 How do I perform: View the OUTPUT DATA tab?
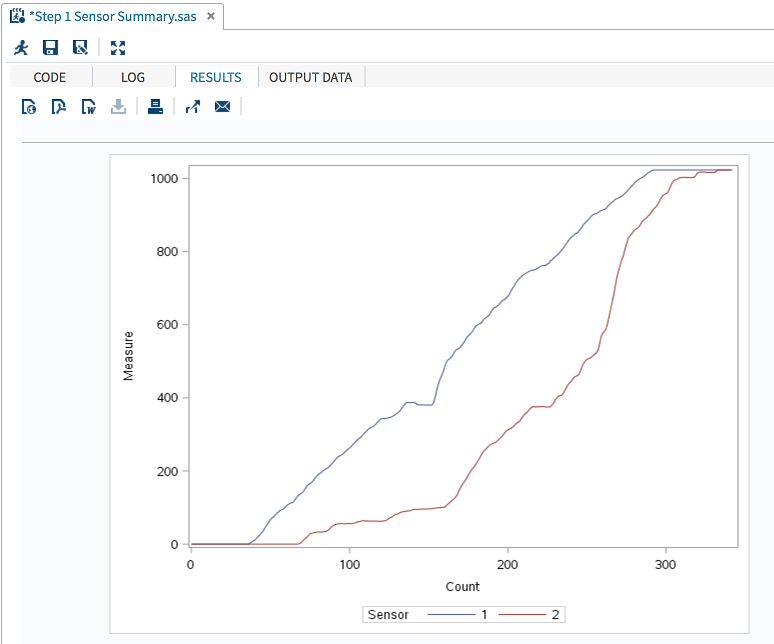[311, 77]
